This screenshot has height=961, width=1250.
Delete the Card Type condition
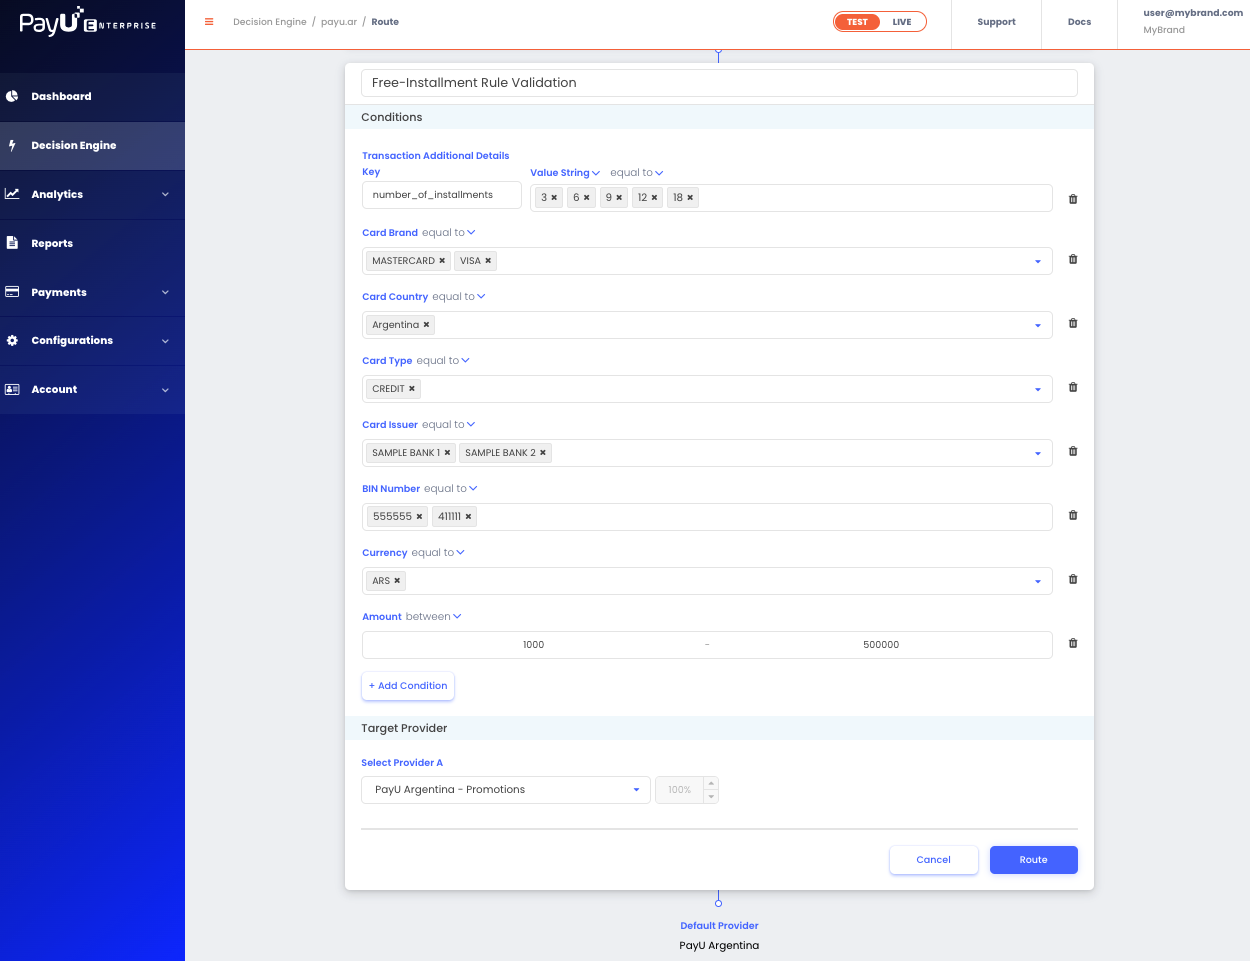click(1073, 387)
